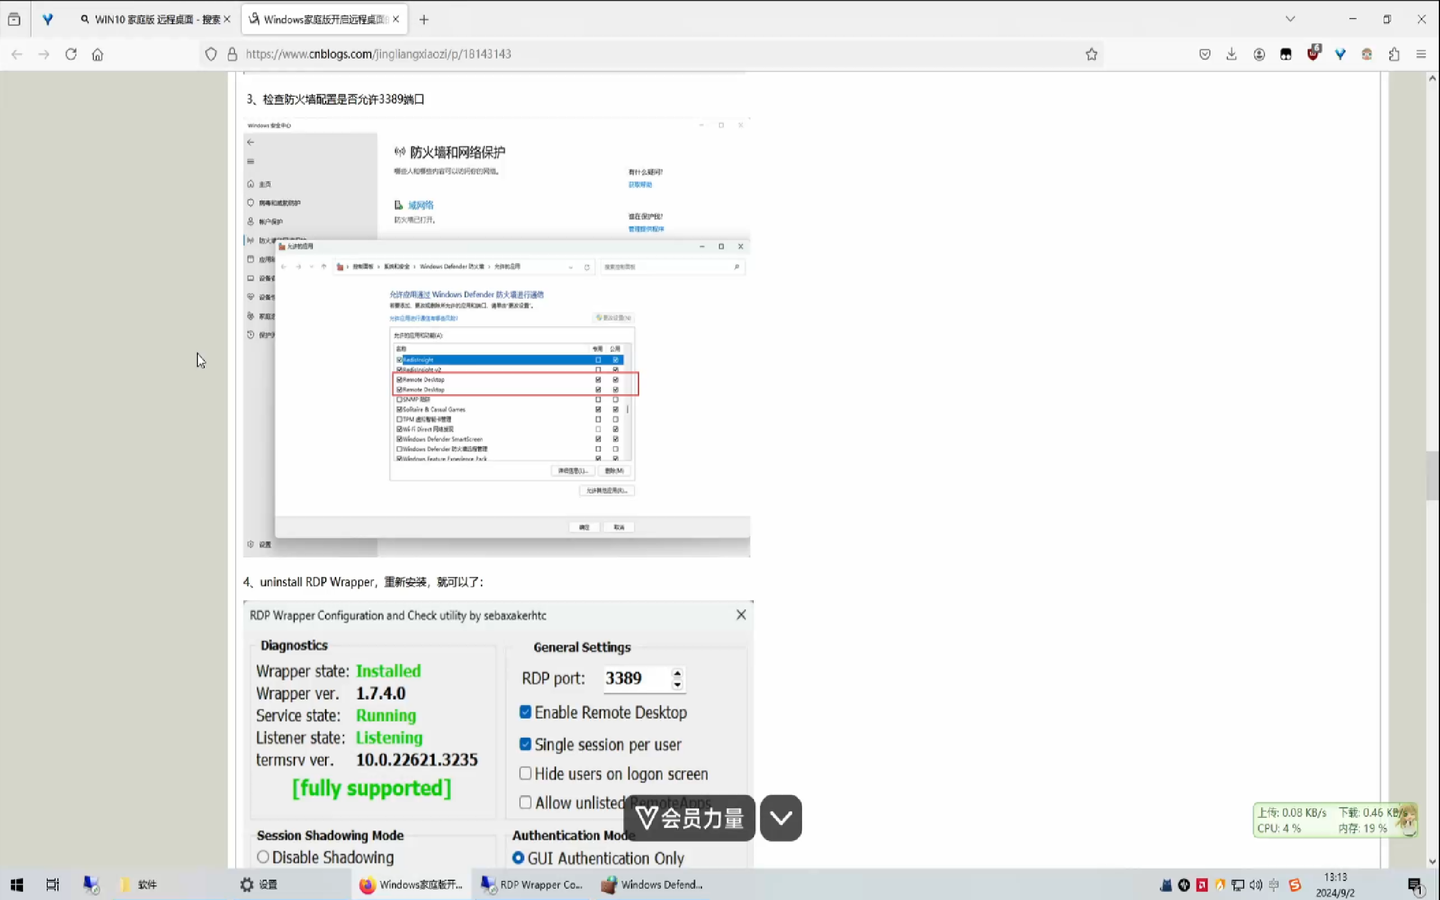Click the text 4、uninstall RDP Wrapper step
Screen dimensions: 1440x900
(x=363, y=582)
